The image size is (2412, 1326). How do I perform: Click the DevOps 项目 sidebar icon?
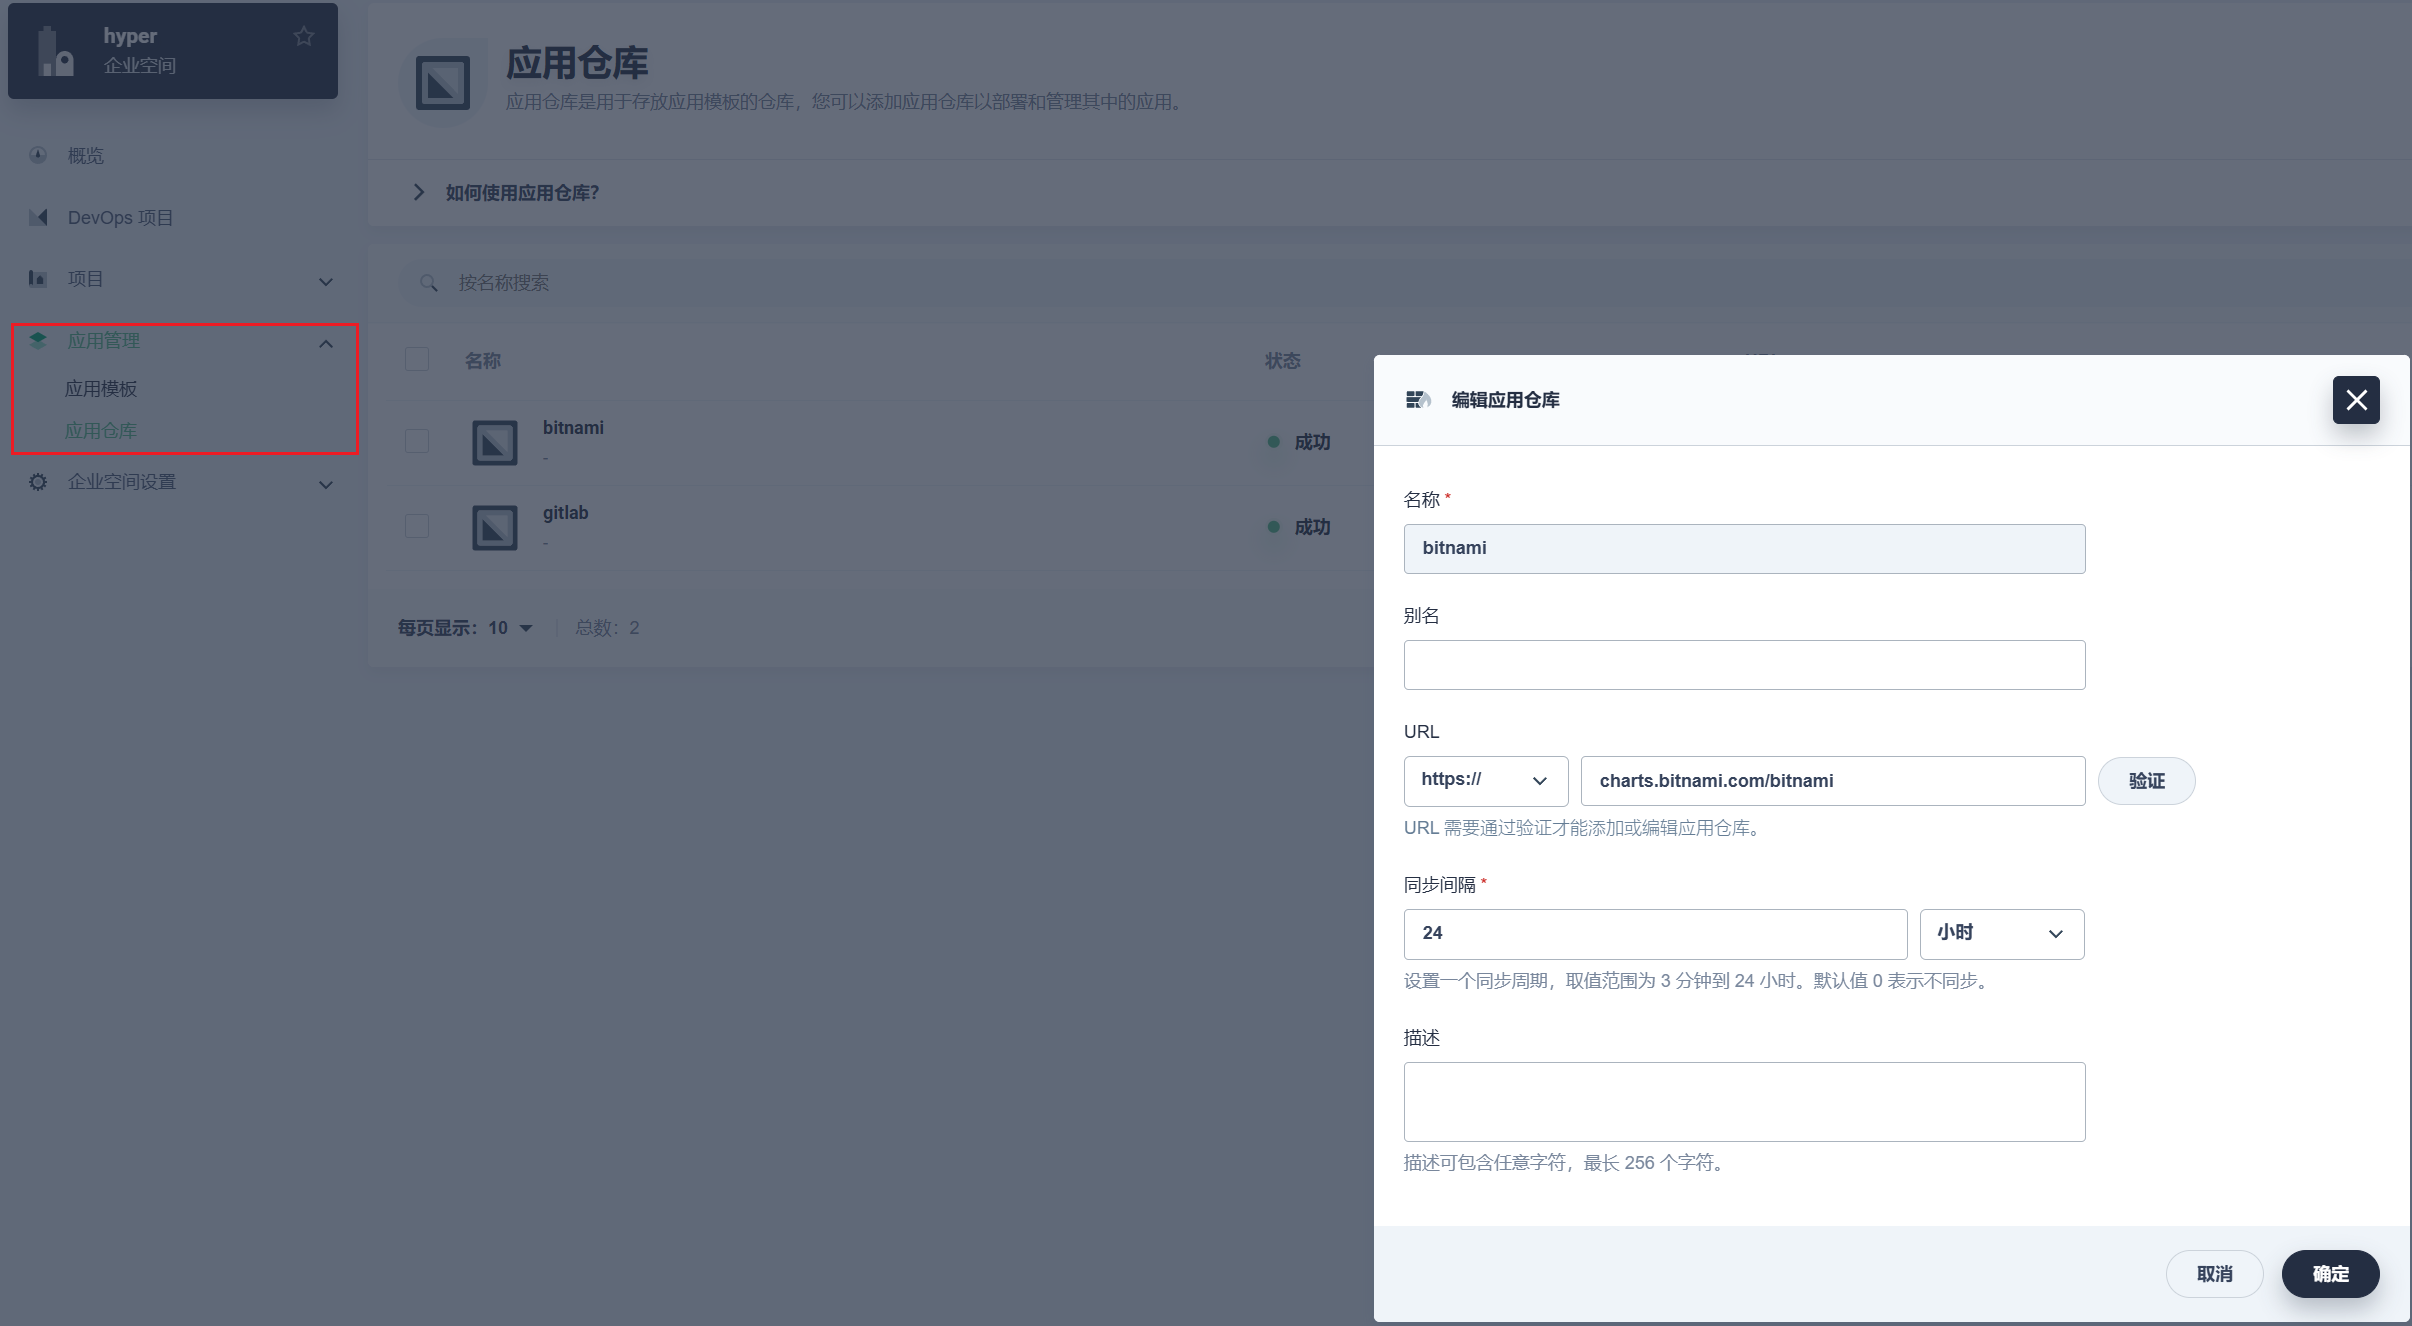pyautogui.click(x=38, y=217)
